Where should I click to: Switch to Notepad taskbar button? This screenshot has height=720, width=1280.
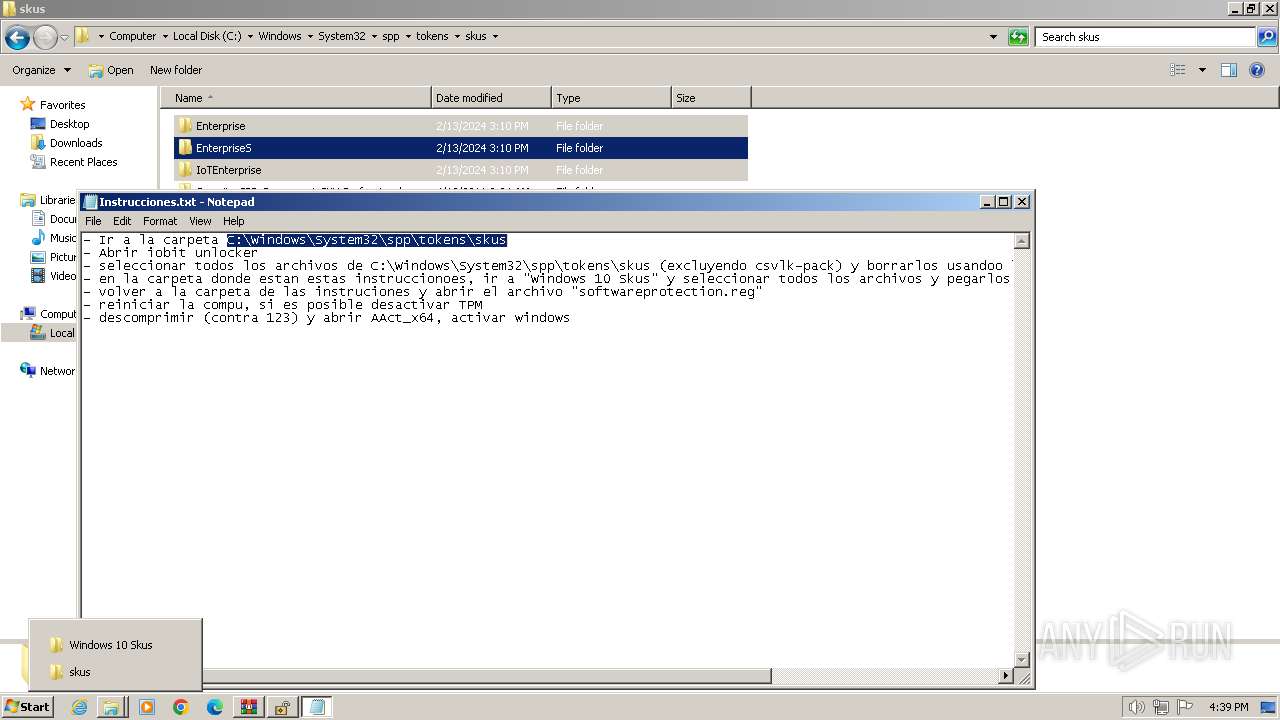(317, 707)
